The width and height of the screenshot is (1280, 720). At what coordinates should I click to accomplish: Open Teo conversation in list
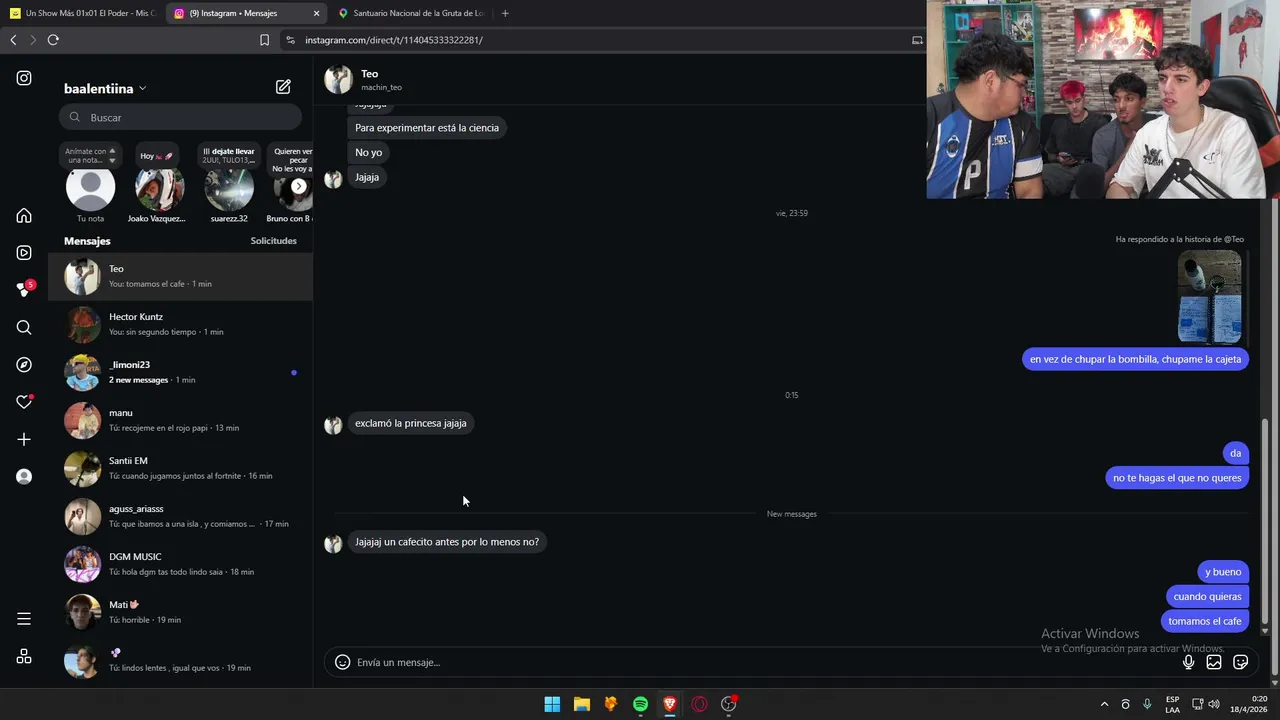tap(180, 276)
